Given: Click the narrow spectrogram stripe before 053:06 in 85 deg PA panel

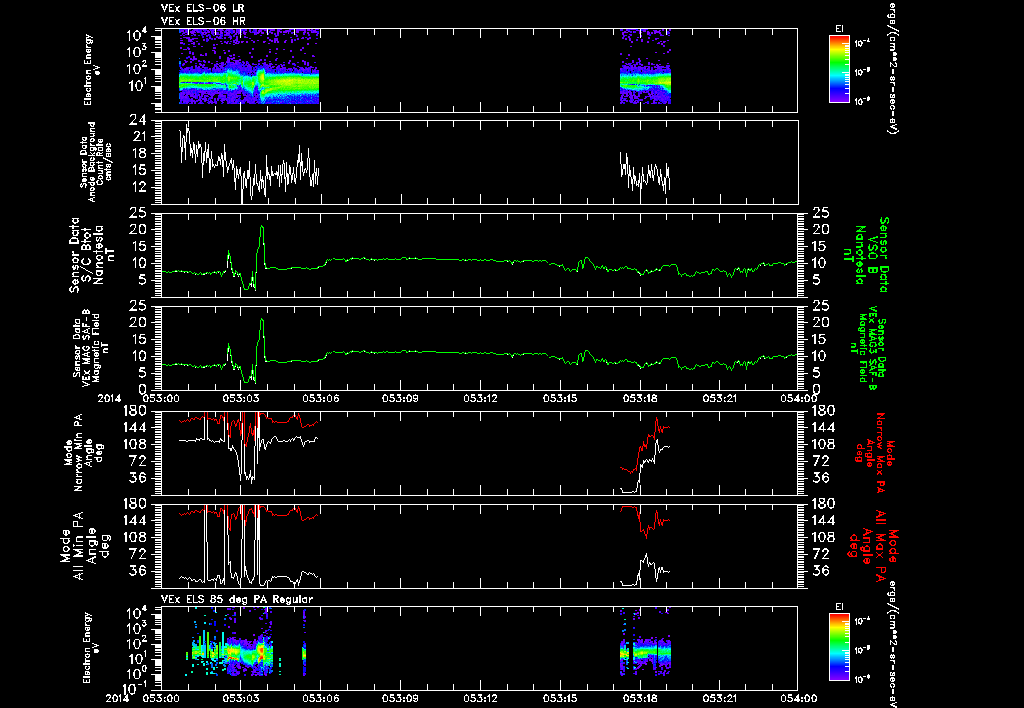Looking at the screenshot, I should (x=304, y=642).
